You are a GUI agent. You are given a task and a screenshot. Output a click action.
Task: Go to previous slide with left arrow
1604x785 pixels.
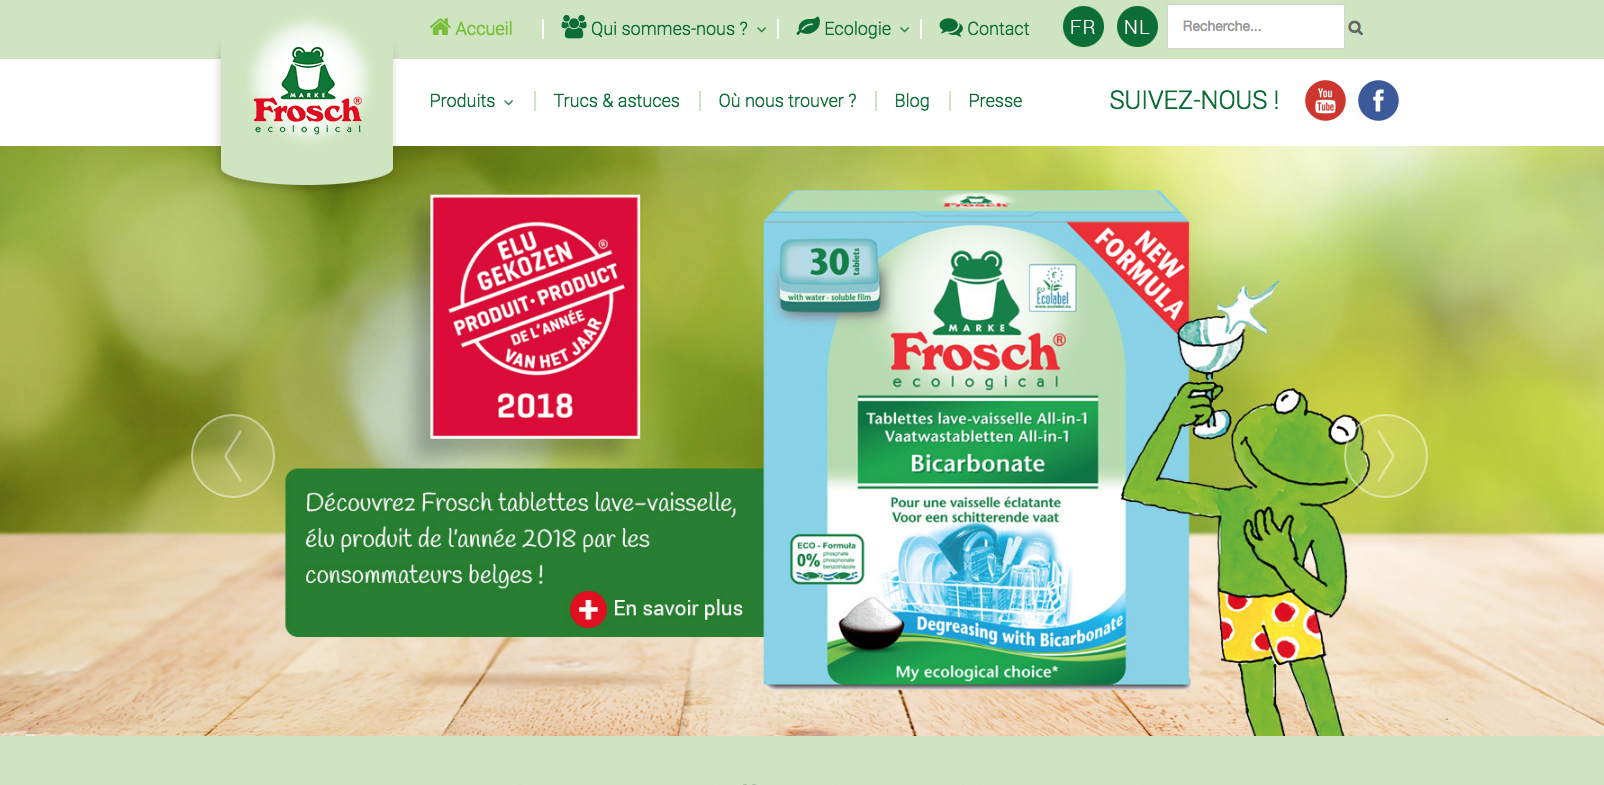tap(233, 456)
